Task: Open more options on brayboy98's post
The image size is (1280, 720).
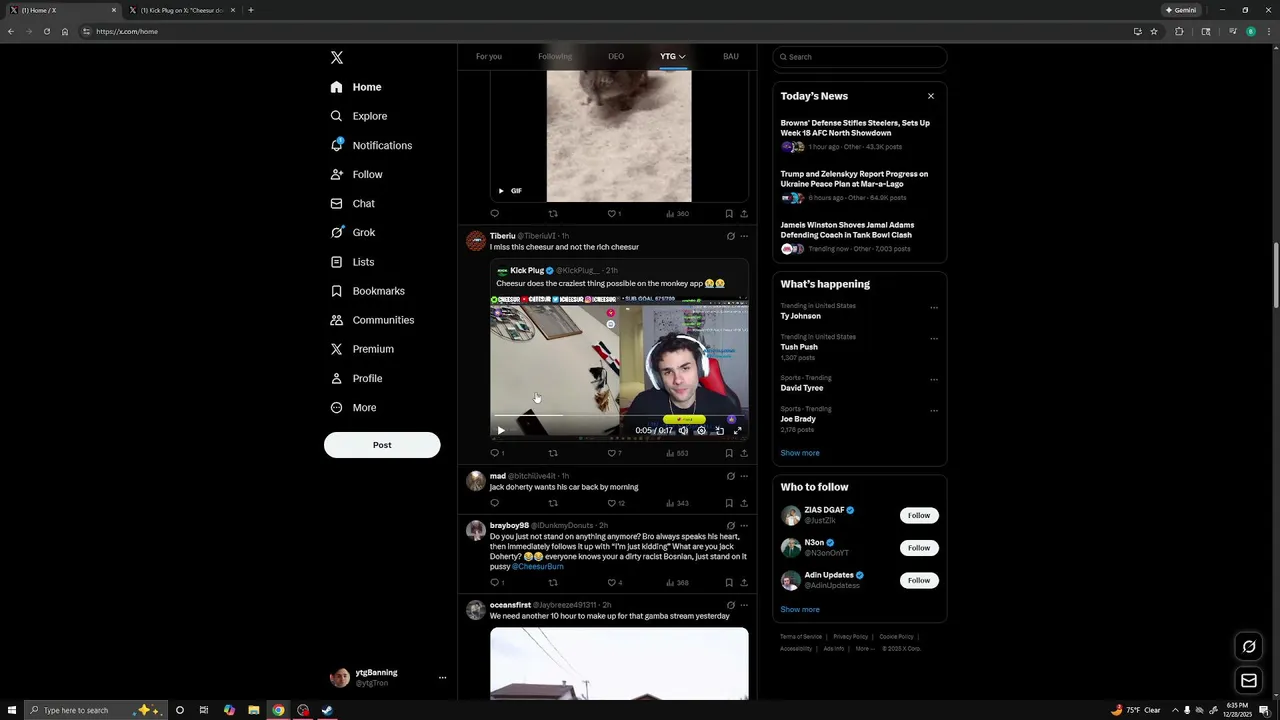Action: coord(744,525)
